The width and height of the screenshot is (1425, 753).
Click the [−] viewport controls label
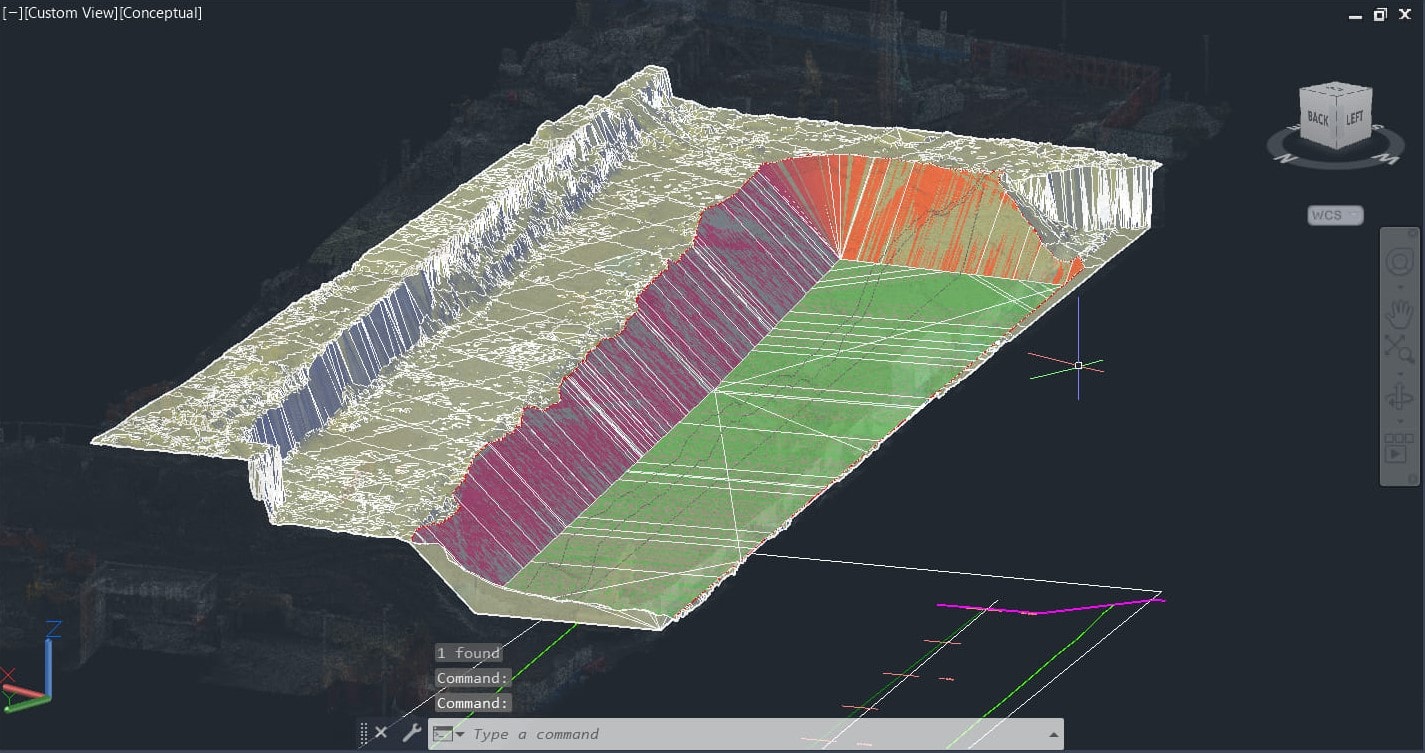(13, 13)
